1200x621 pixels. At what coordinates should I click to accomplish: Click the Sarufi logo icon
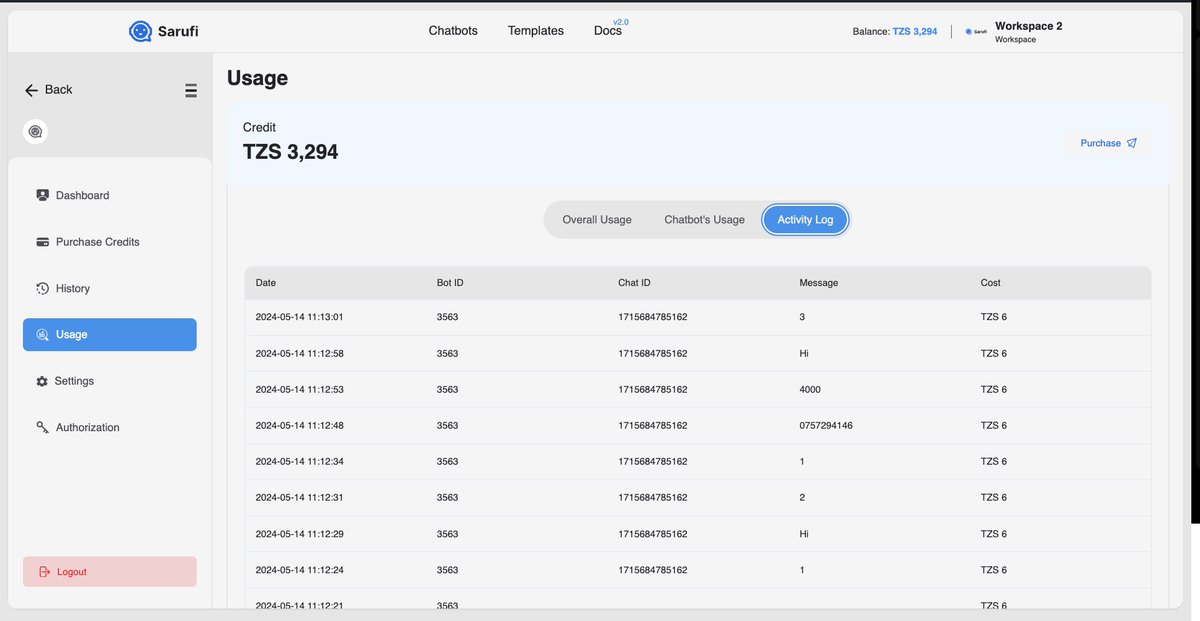pos(140,31)
